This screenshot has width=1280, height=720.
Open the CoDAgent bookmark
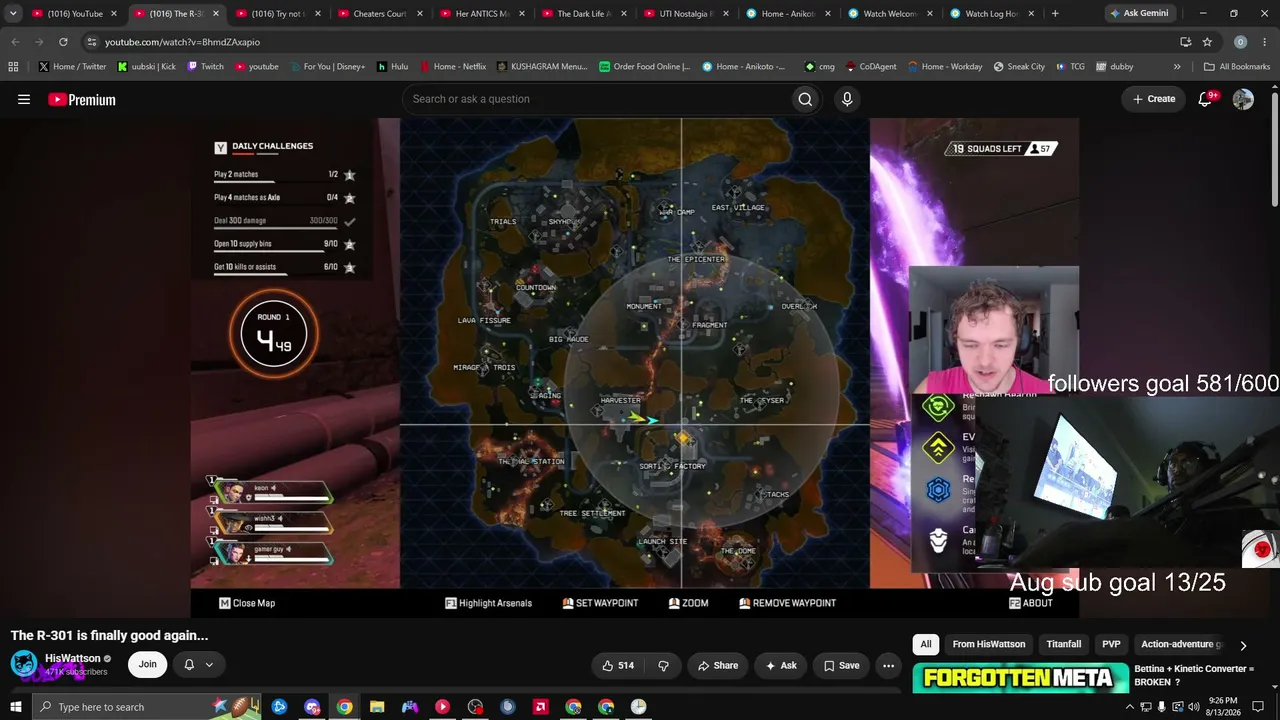point(870,67)
